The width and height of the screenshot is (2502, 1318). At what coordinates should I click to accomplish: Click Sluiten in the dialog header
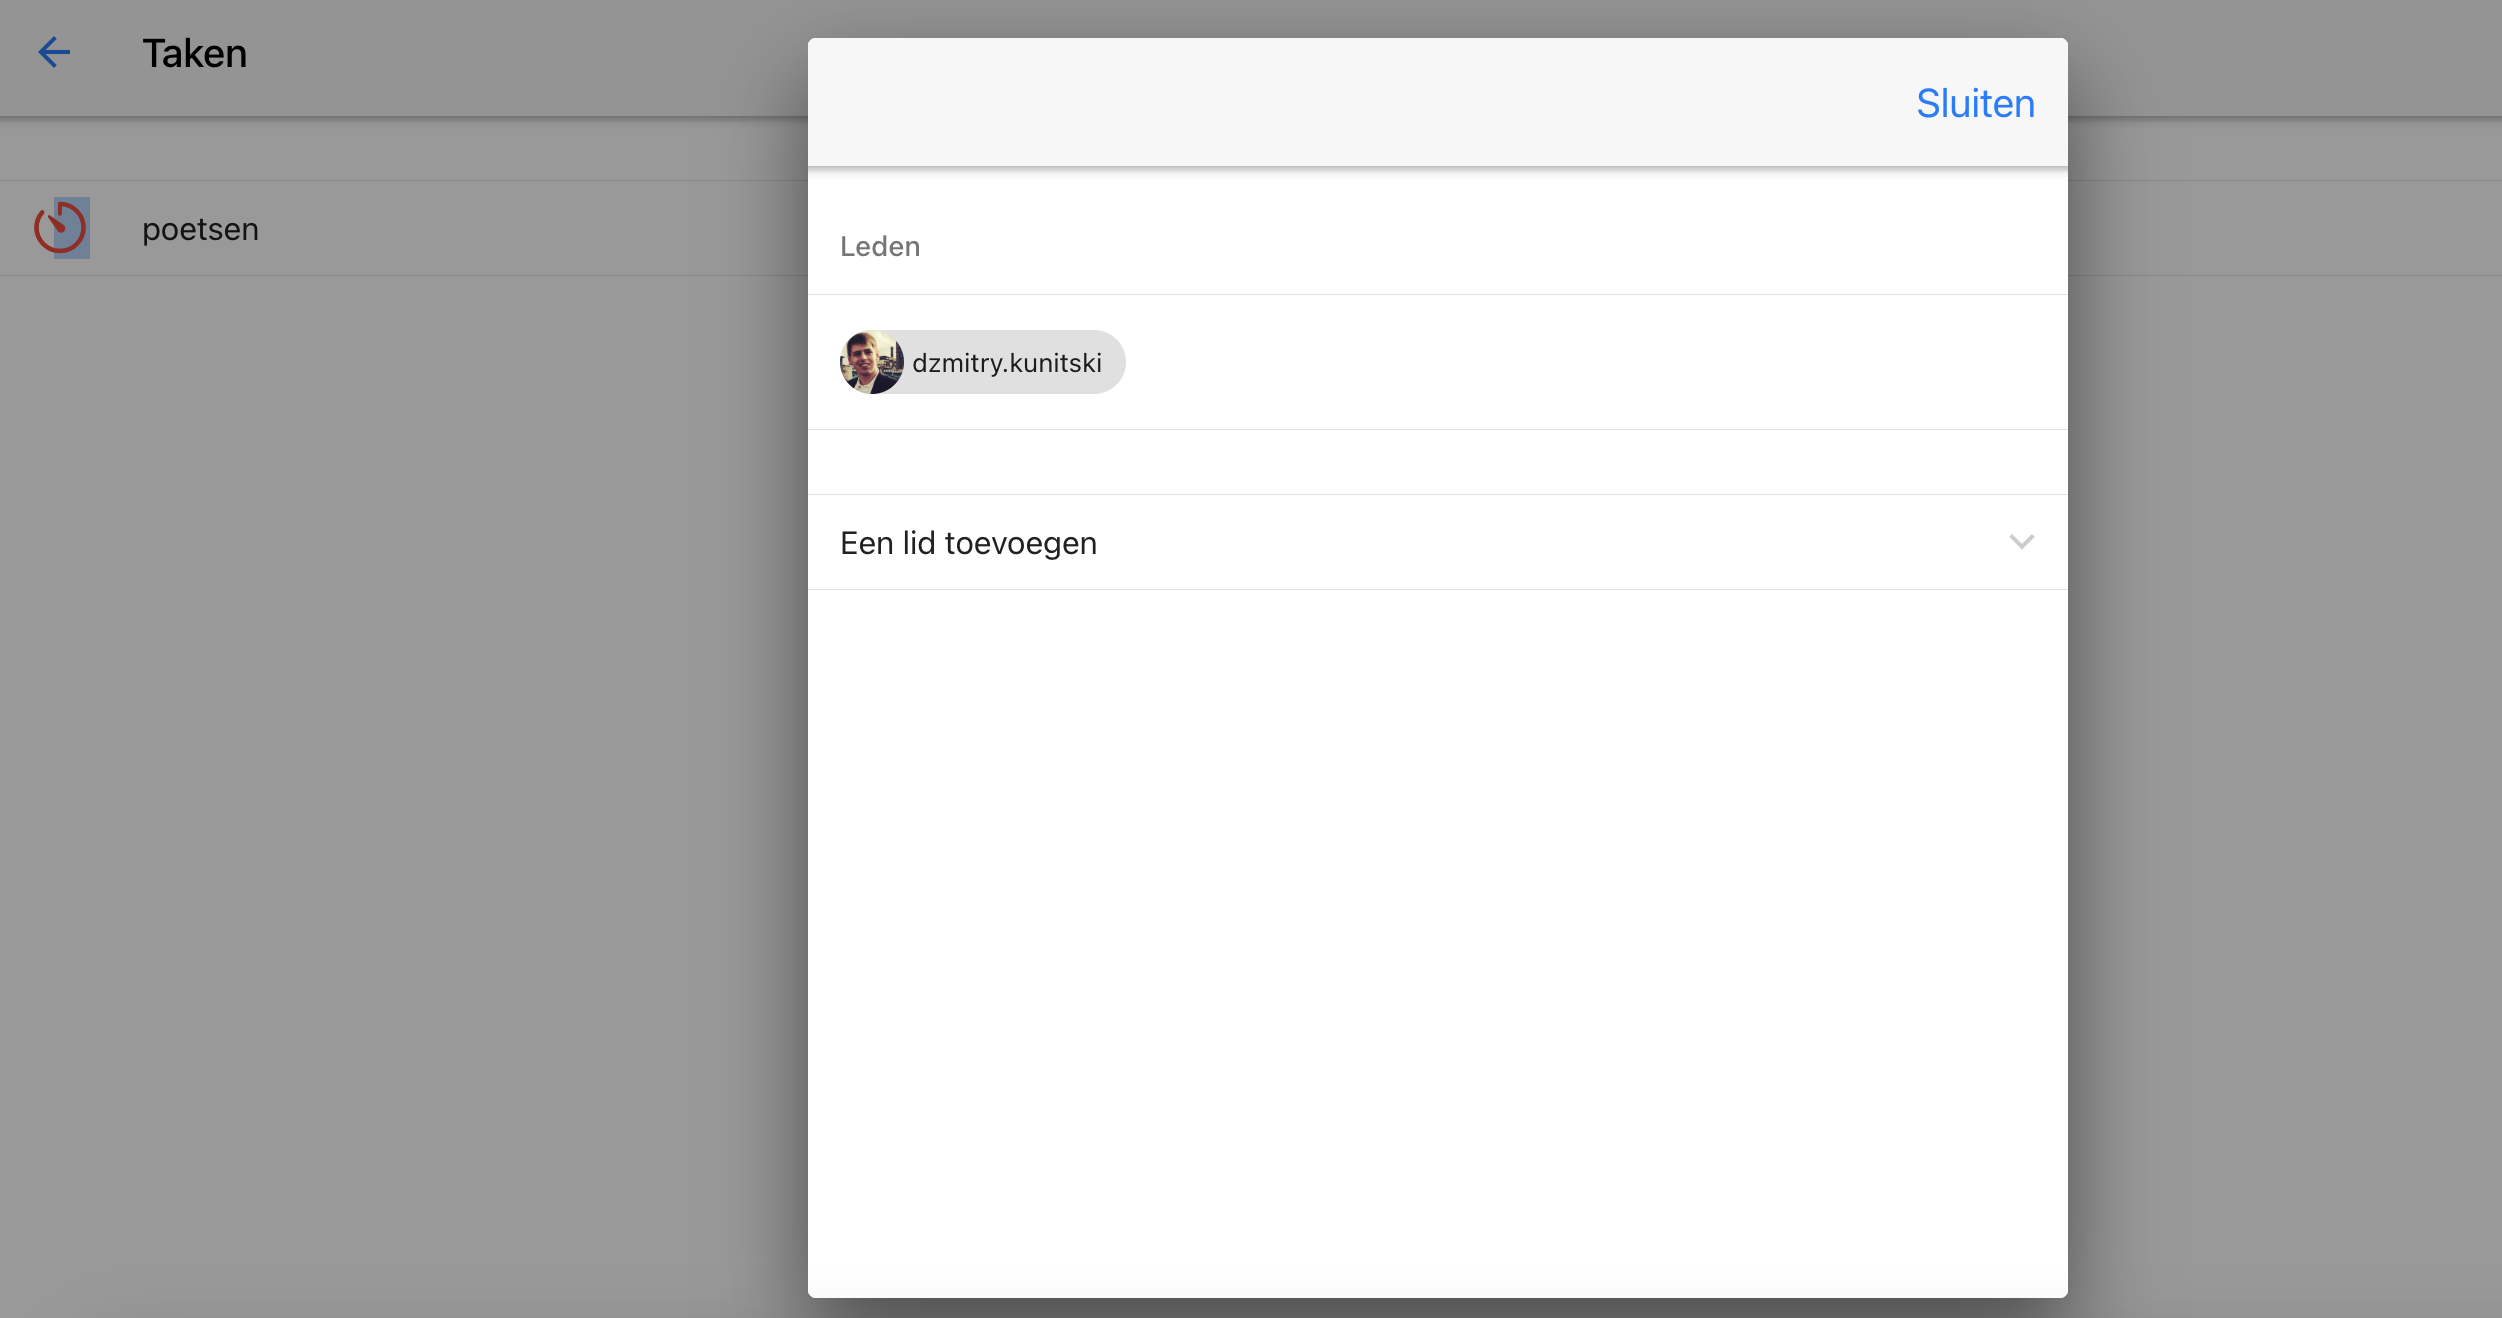1974,103
